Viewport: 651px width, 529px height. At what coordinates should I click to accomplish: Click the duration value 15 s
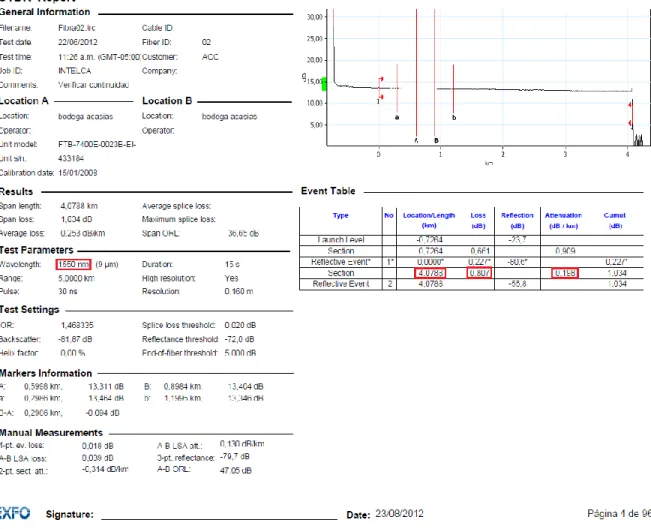pos(232,264)
